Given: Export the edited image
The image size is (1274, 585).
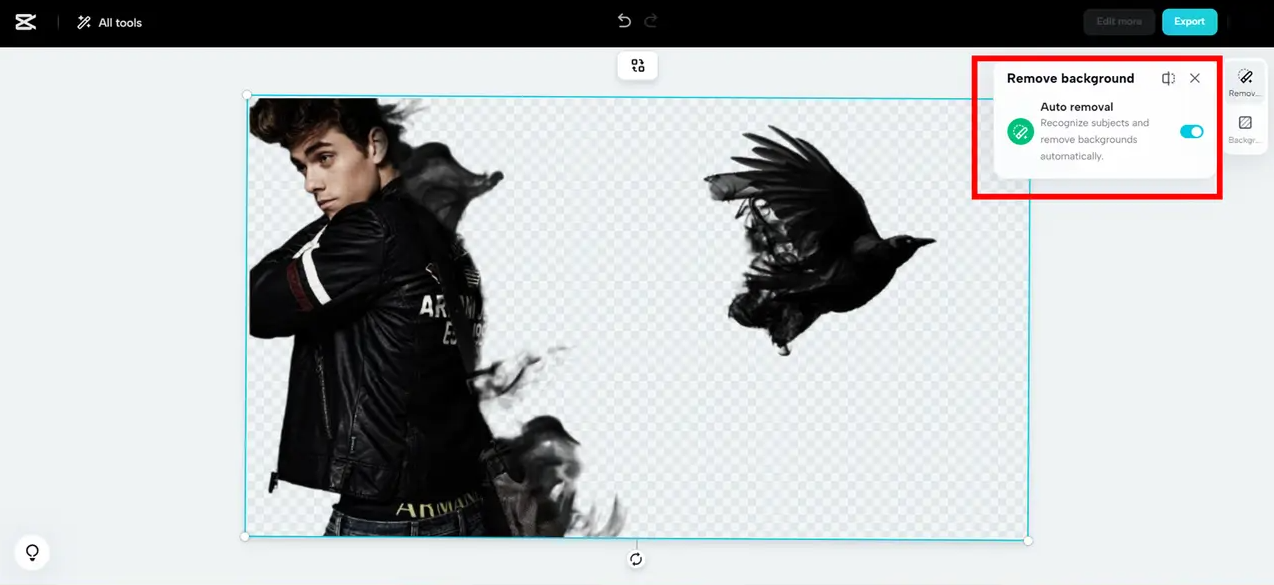Looking at the screenshot, I should [1189, 22].
